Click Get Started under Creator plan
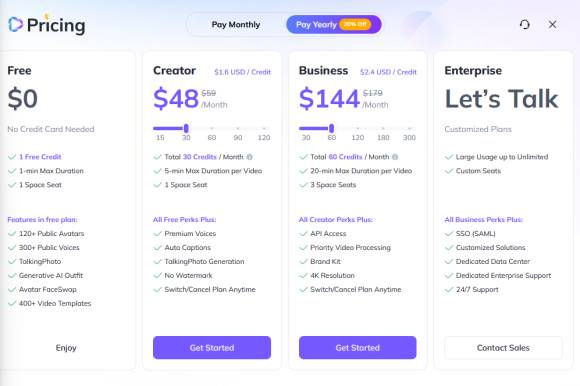 tap(212, 348)
